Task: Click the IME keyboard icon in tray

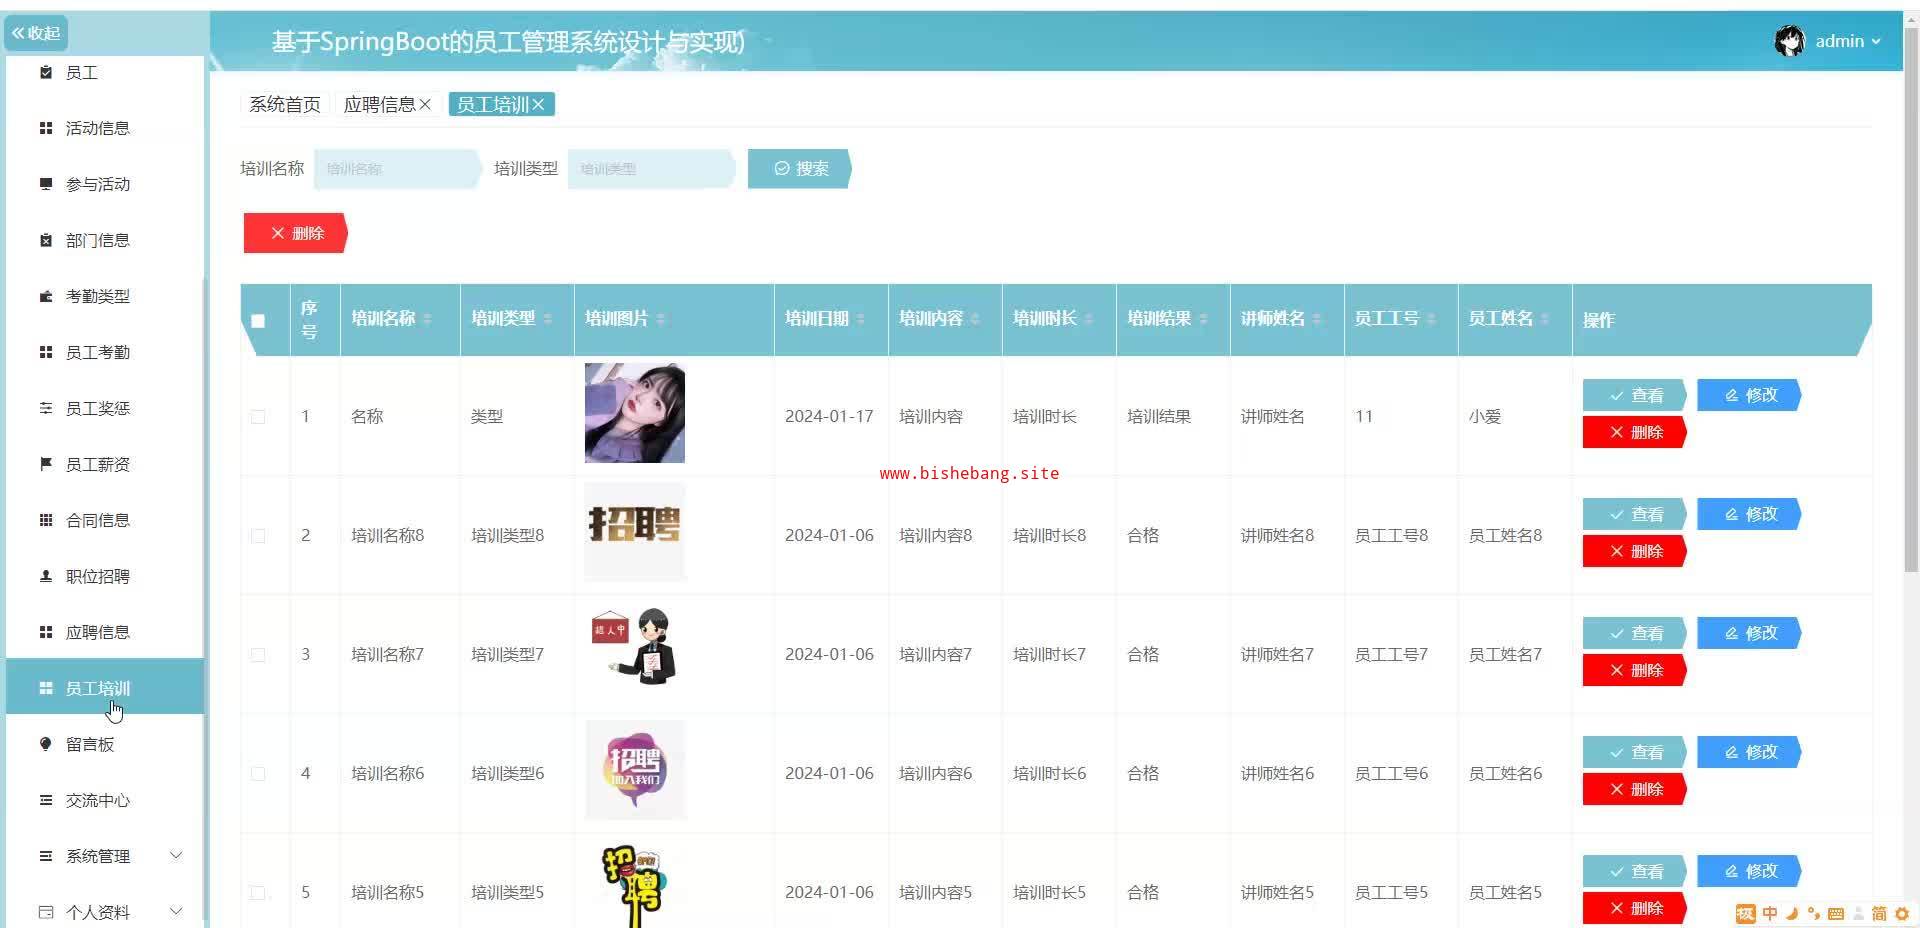Action: 1835,913
